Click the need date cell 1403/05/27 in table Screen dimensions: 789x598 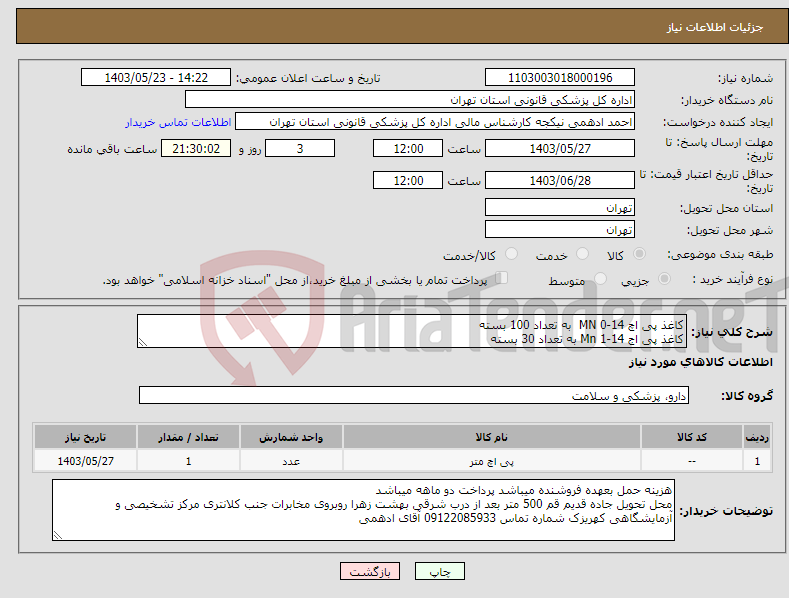(x=85, y=461)
